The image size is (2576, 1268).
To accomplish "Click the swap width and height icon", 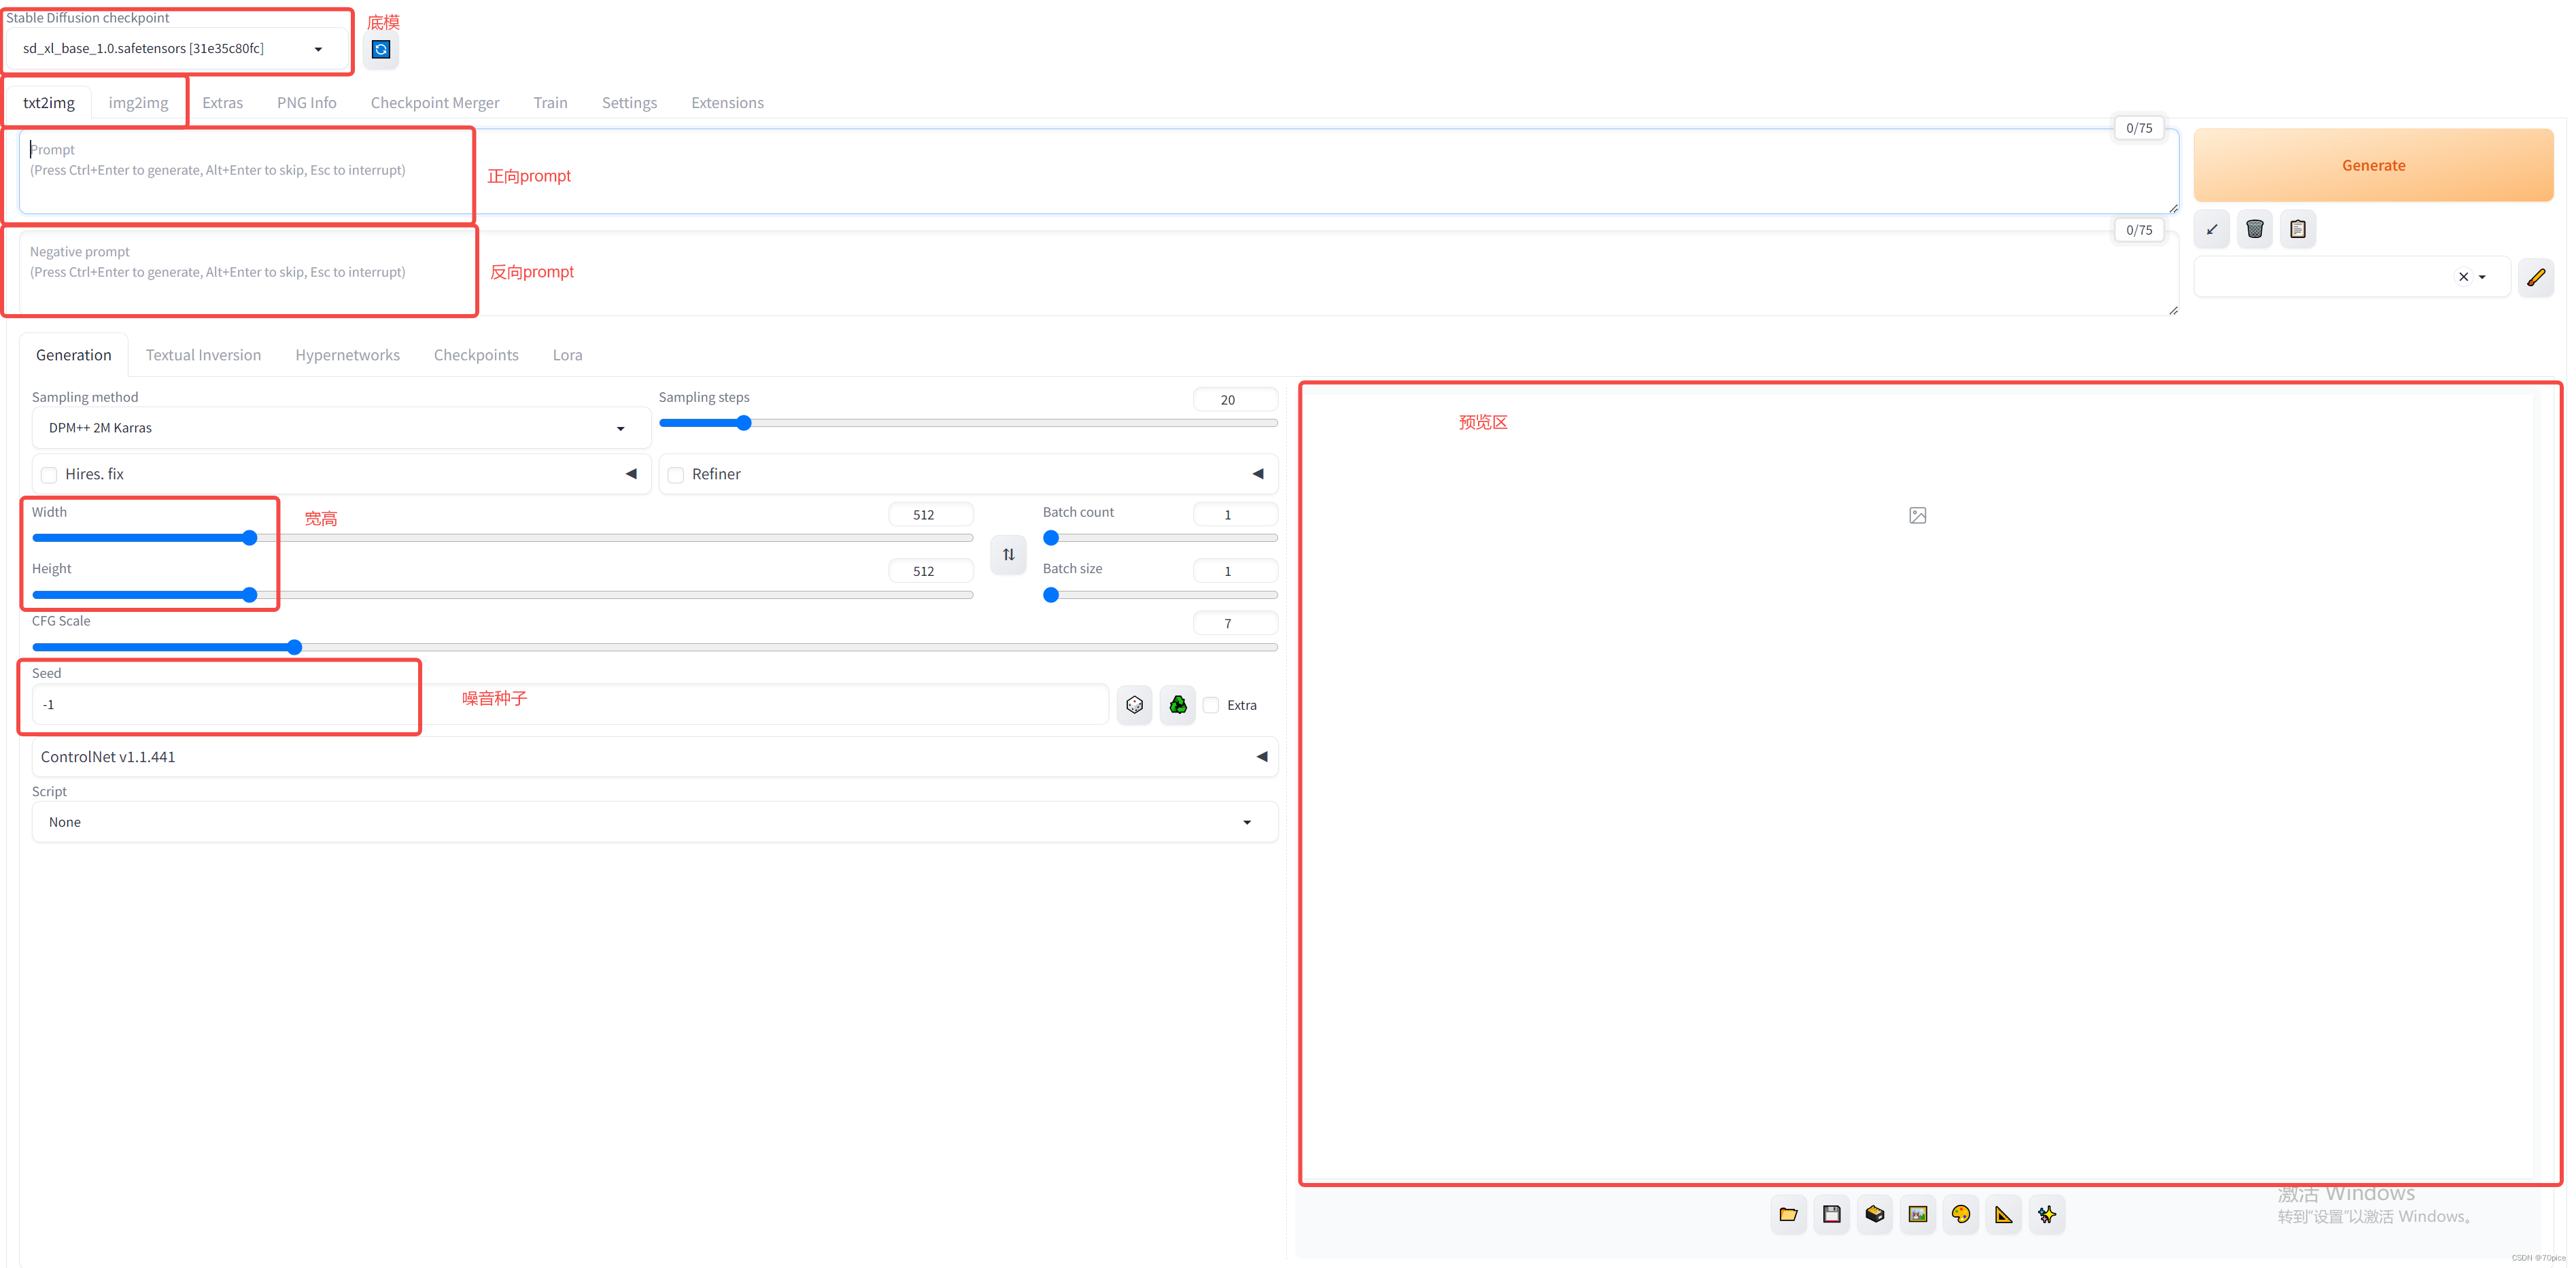I will coord(1008,554).
